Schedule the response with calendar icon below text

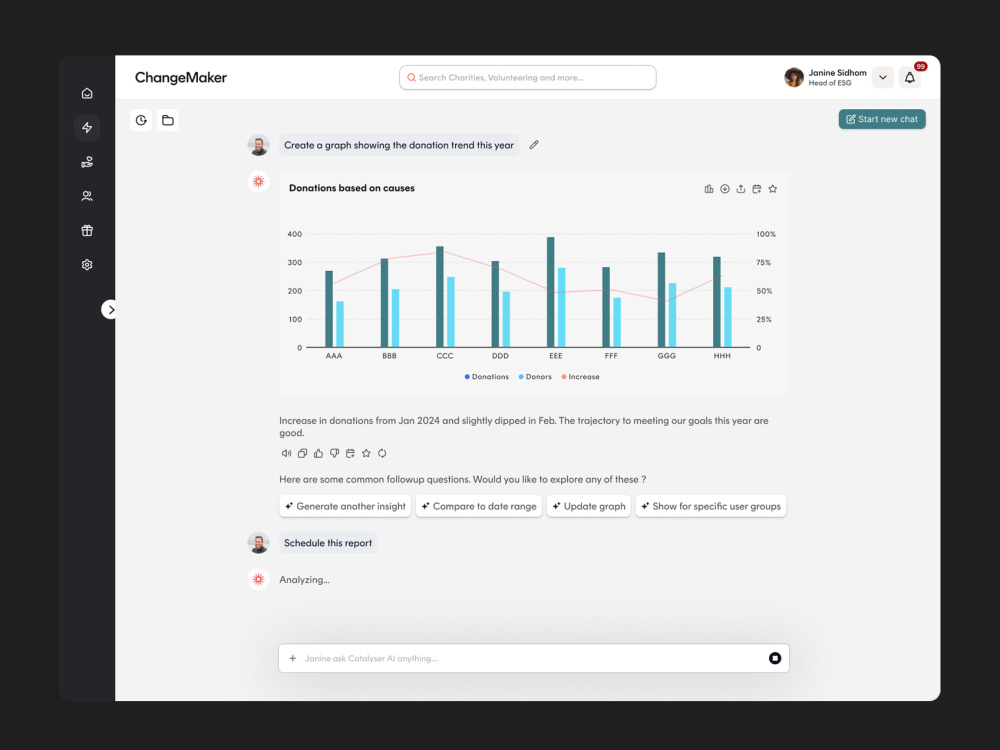350,453
